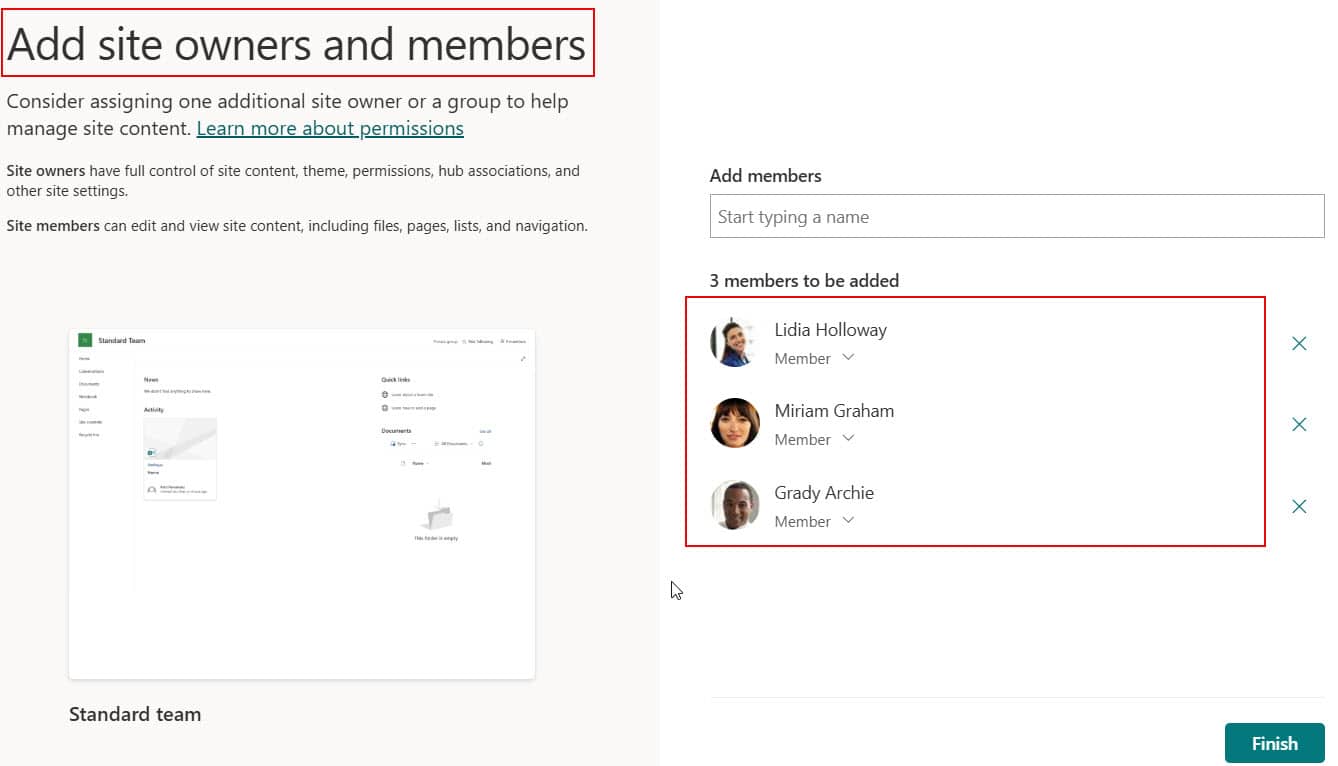Click Miriam Graham's avatar picture

click(x=735, y=424)
